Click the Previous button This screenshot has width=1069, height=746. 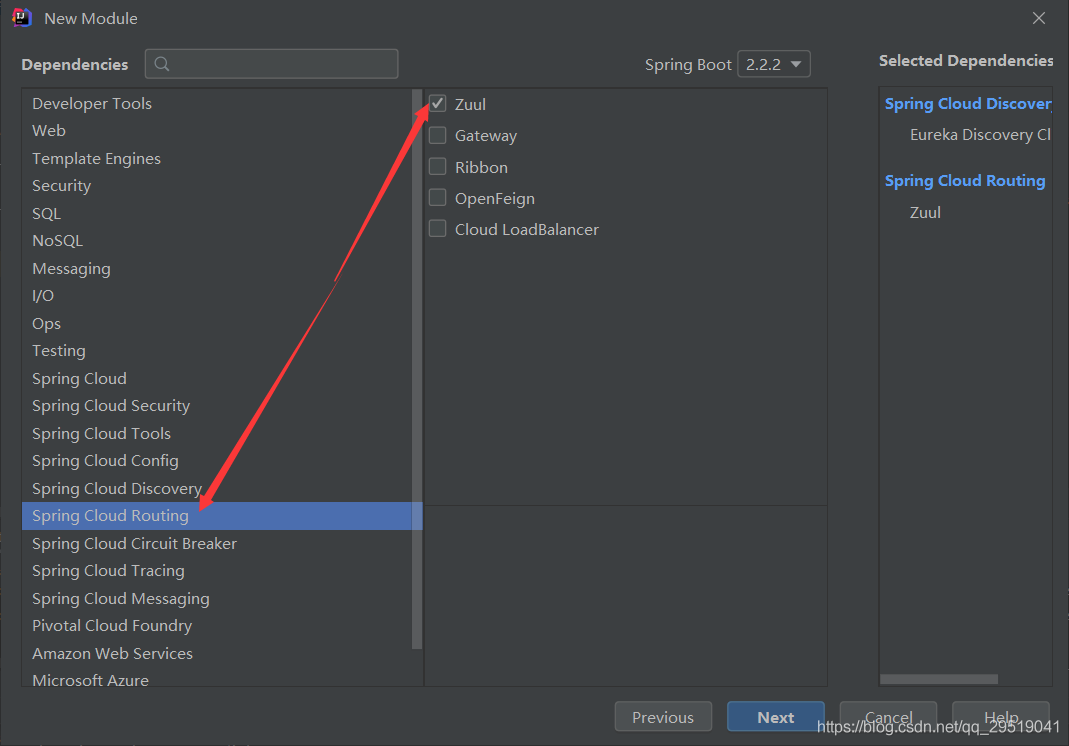coord(663,717)
